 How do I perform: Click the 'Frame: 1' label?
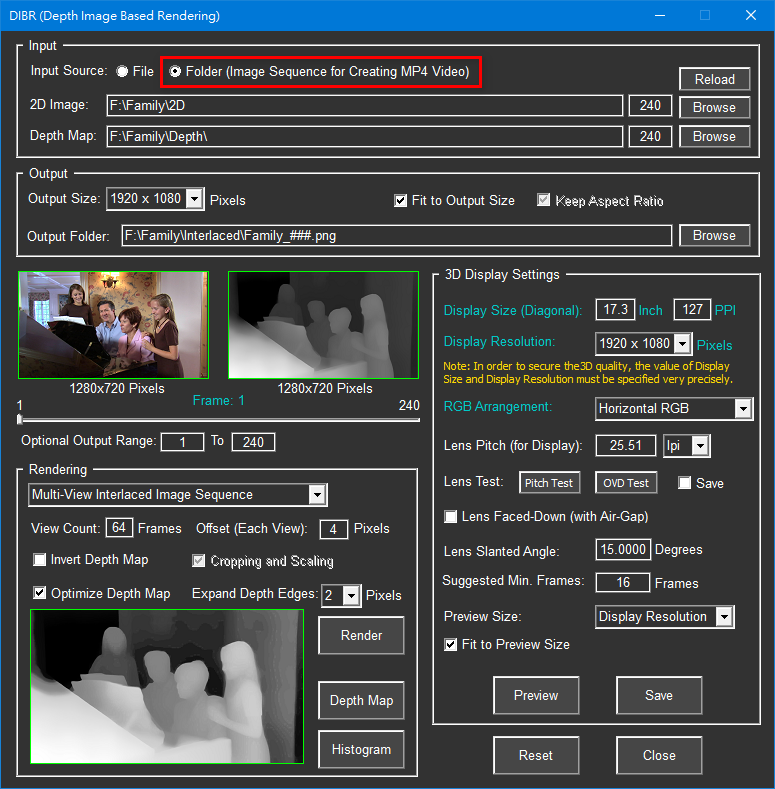click(x=218, y=401)
